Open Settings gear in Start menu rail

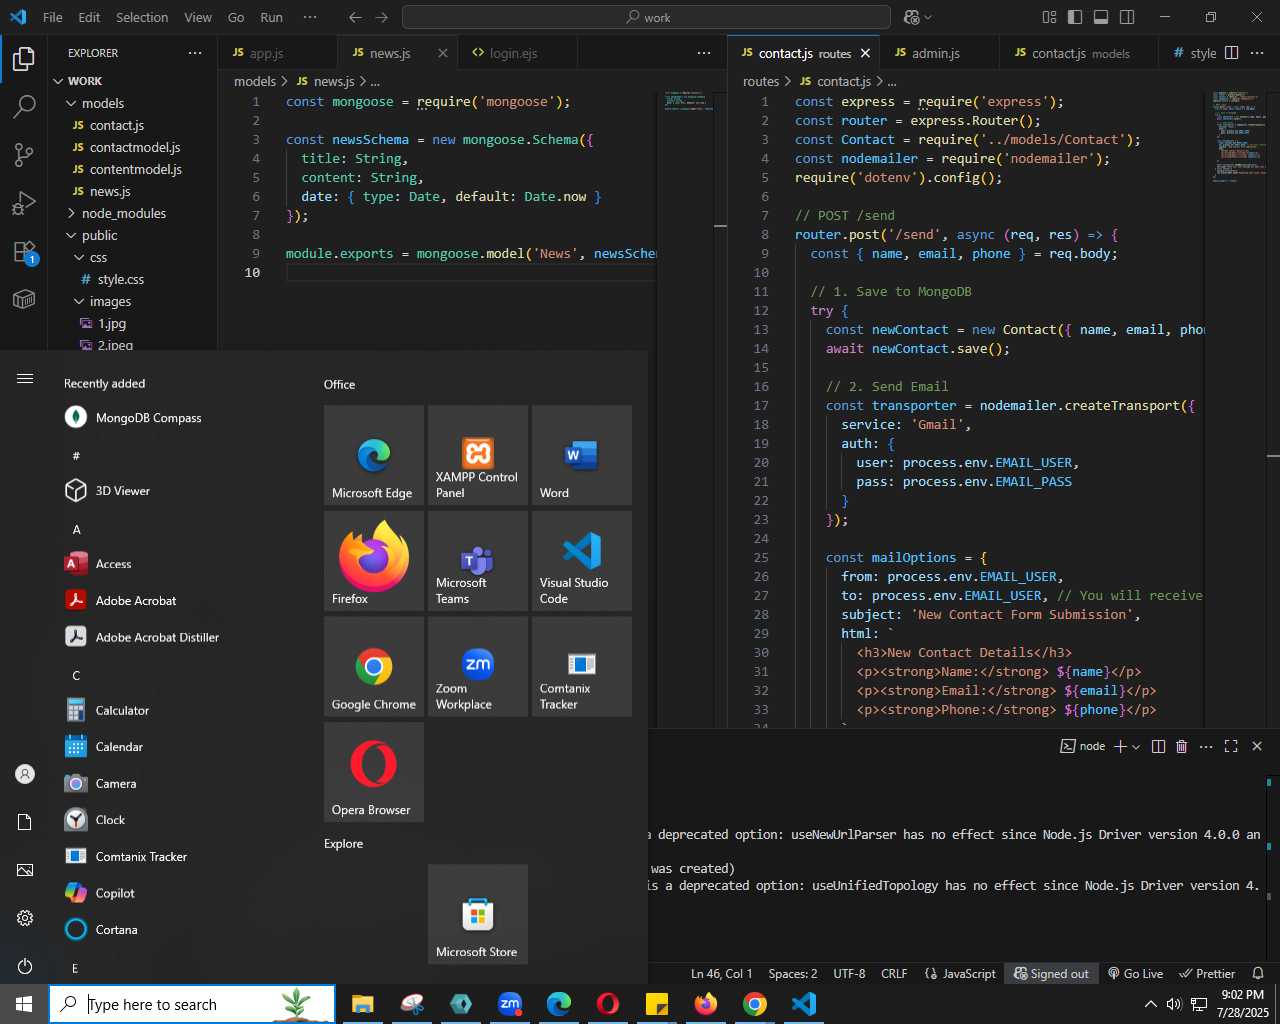[x=25, y=918]
